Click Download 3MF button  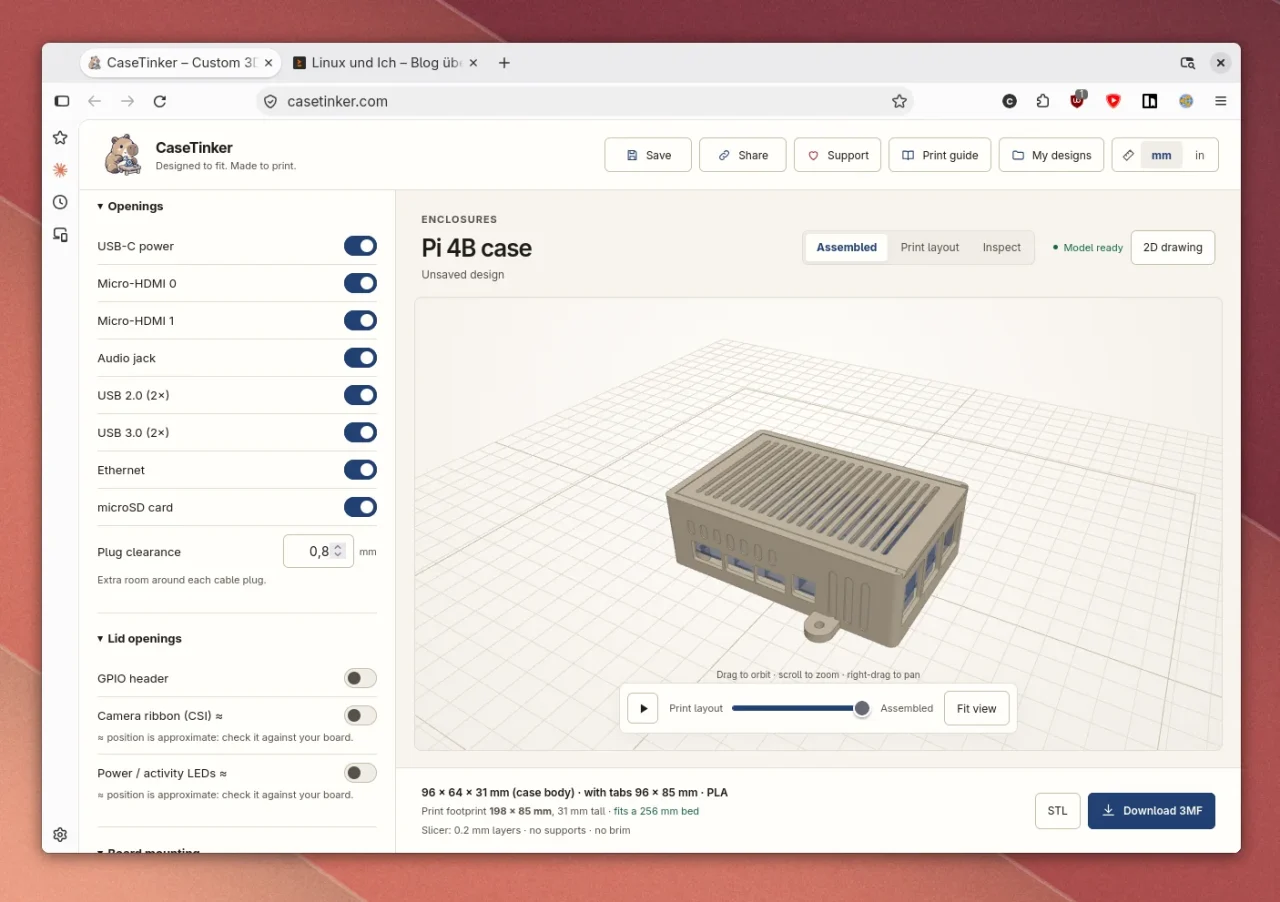[1151, 811]
